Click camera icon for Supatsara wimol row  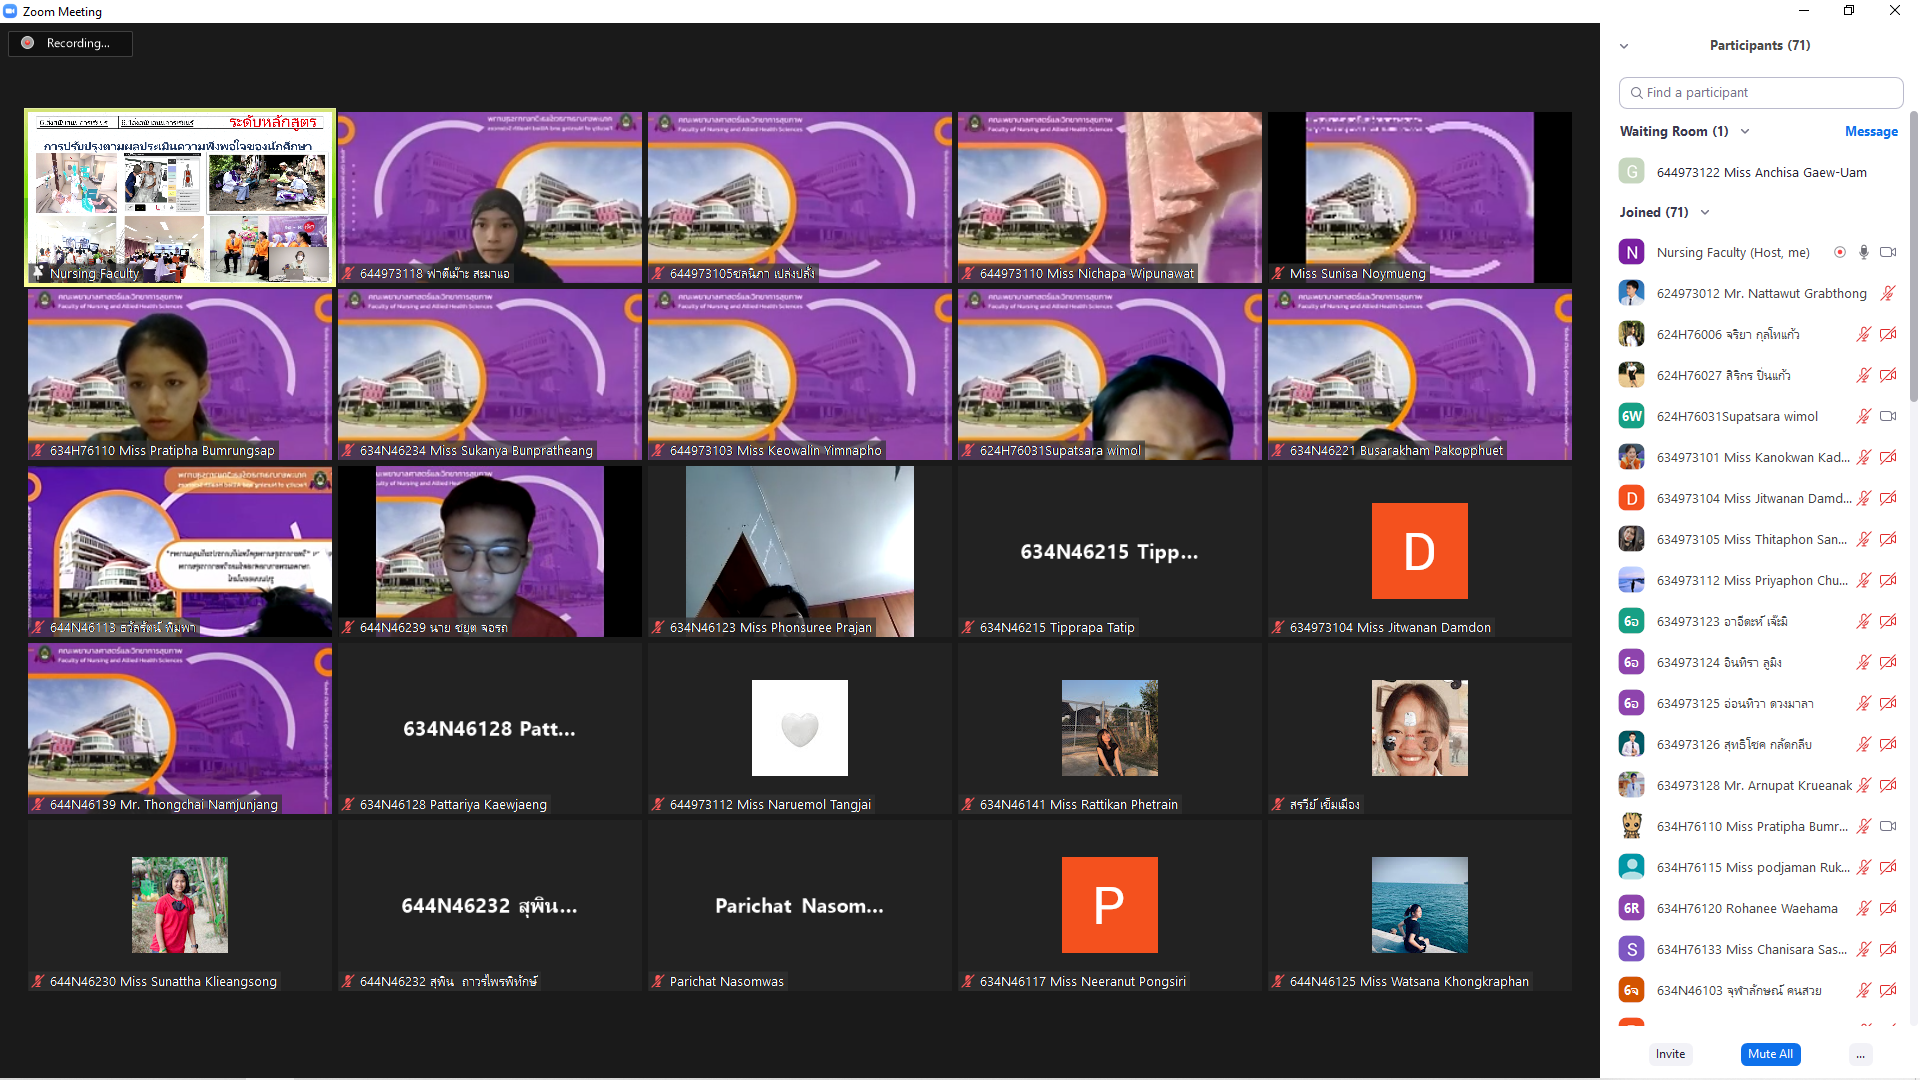coord(1888,417)
